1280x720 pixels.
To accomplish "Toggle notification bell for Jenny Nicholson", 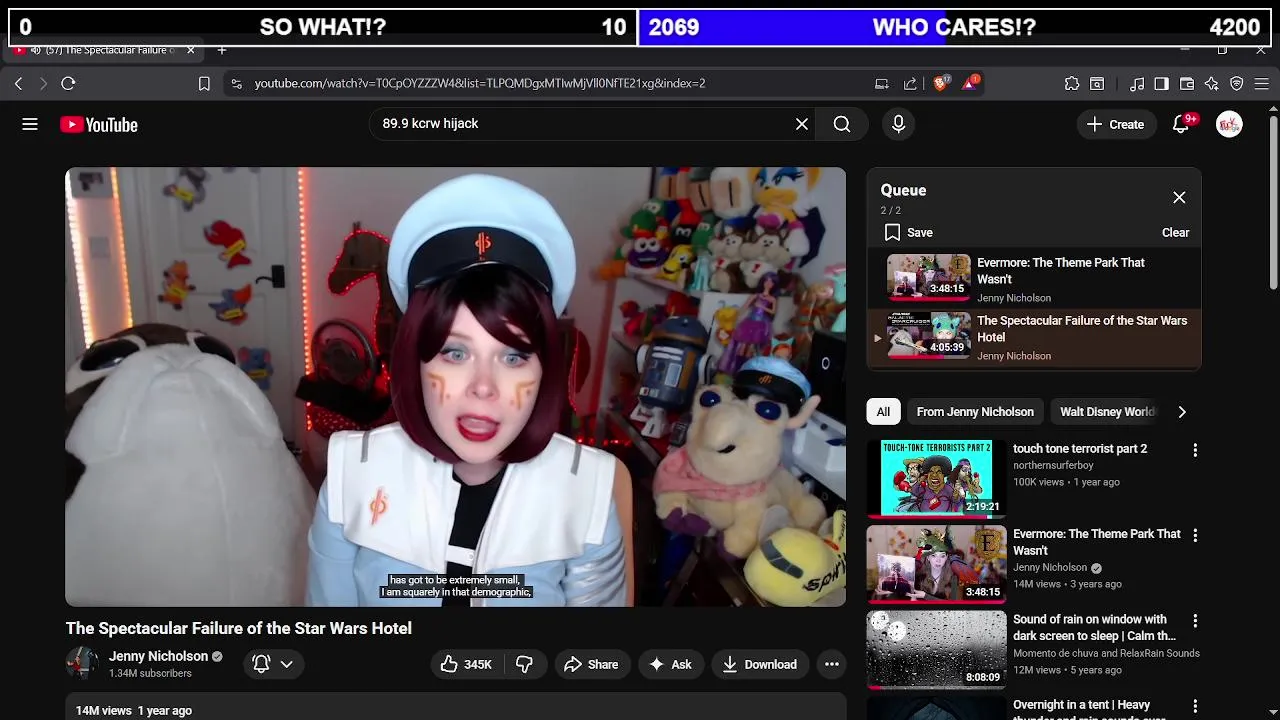I will coord(261,664).
